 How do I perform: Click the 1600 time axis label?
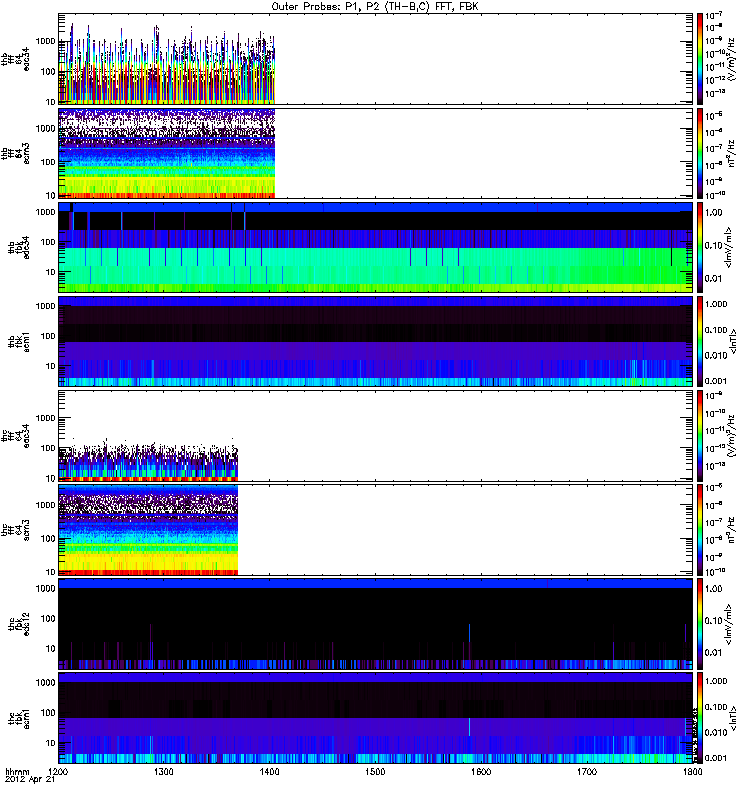click(481, 771)
